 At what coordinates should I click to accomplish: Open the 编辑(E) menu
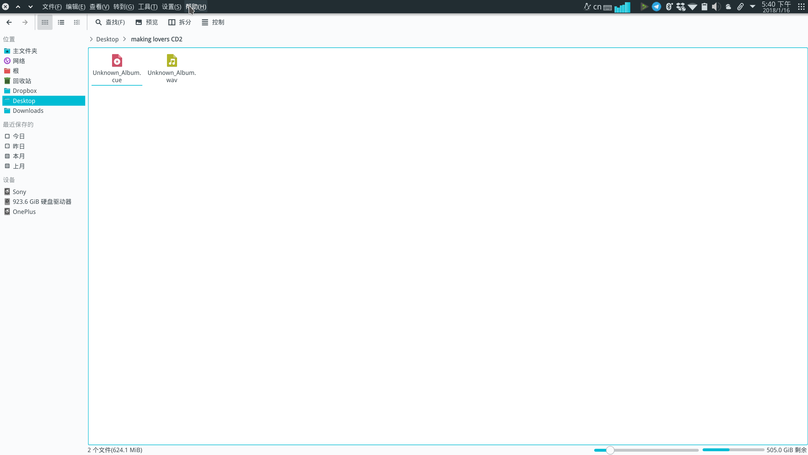coord(75,7)
